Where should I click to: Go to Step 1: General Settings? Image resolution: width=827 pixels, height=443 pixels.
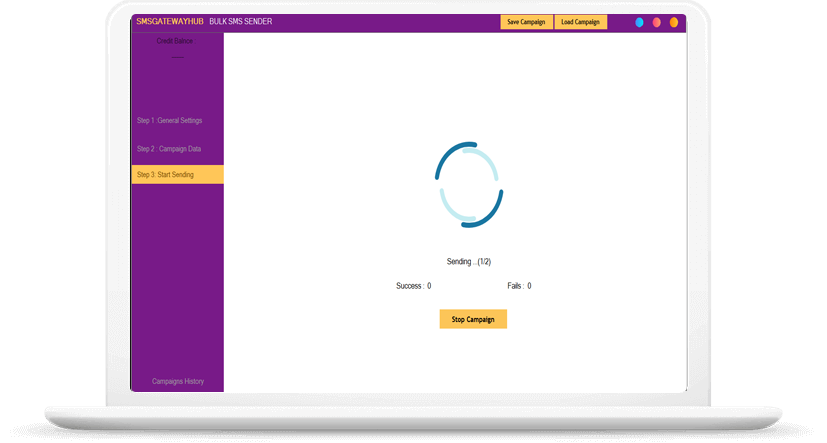[169, 121]
